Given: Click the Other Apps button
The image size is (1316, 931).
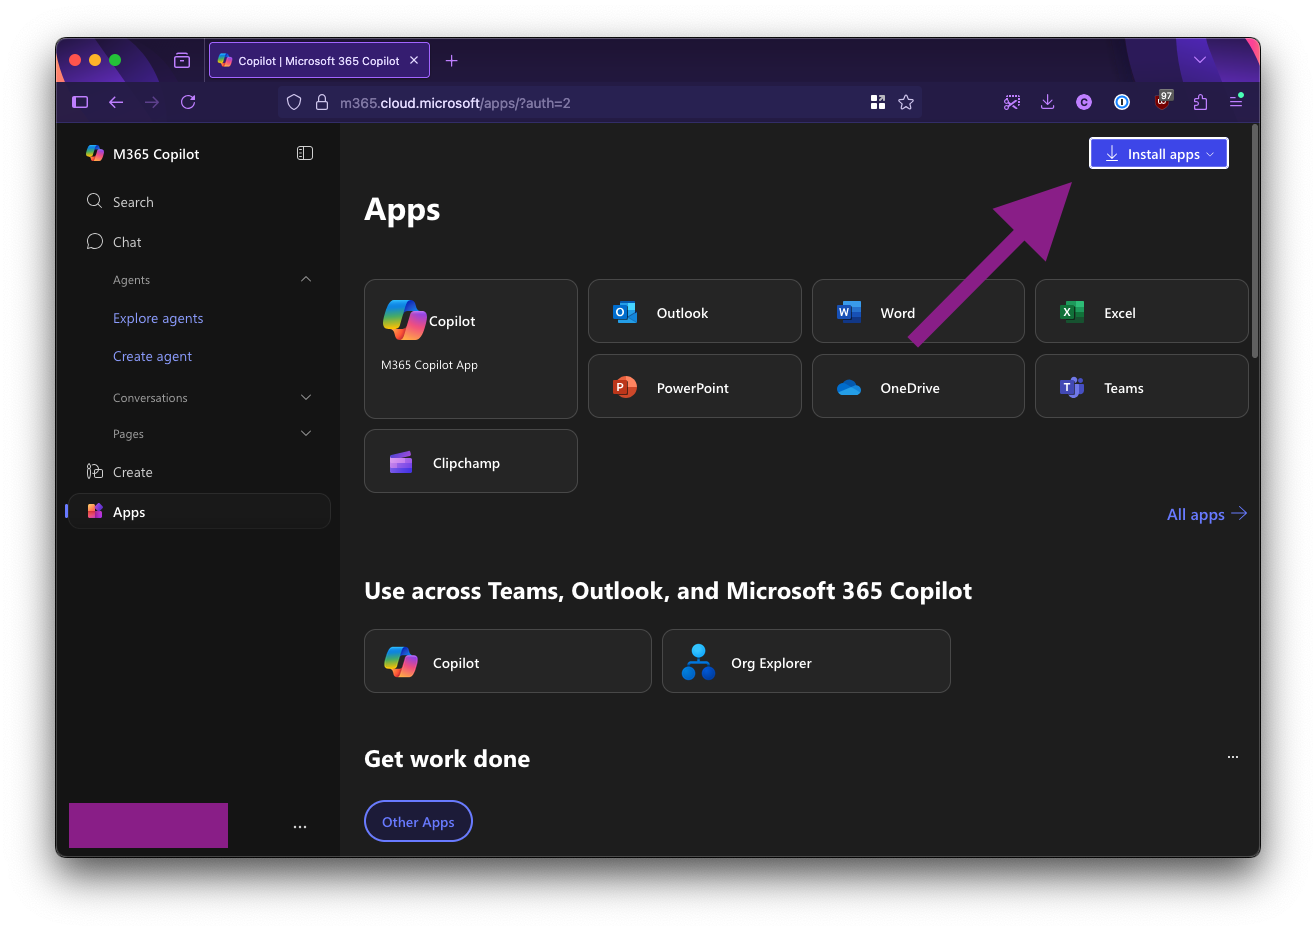Looking at the screenshot, I should point(418,821).
